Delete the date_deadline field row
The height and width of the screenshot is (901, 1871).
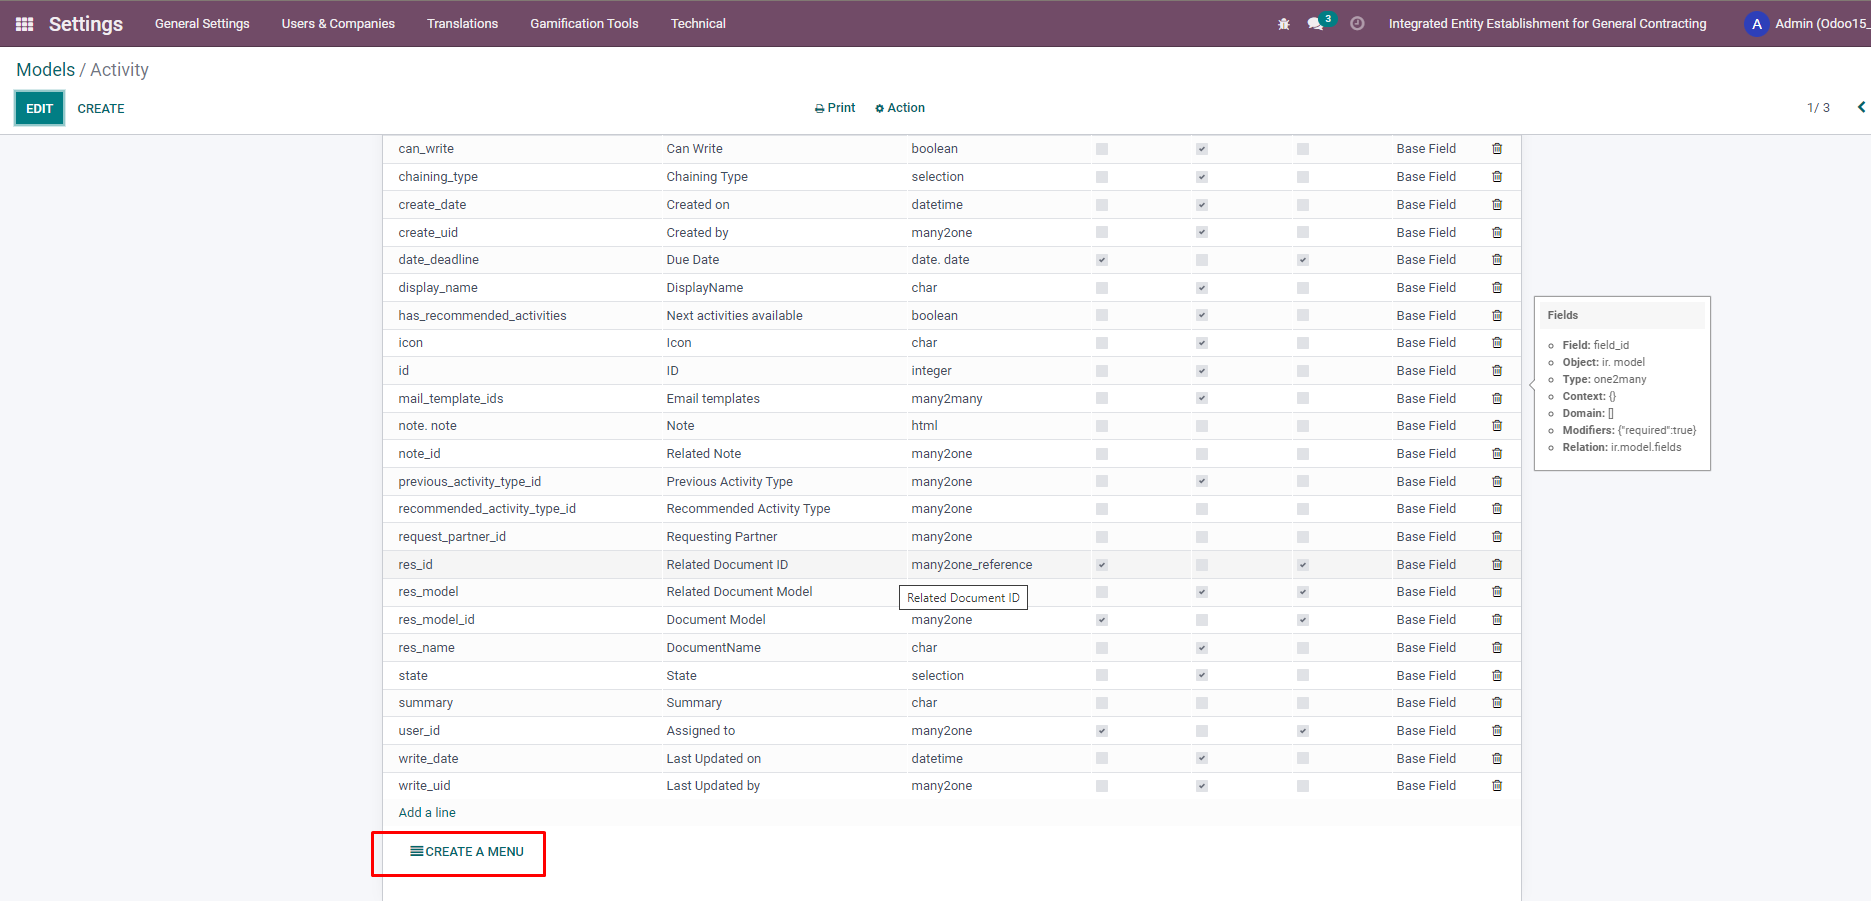coord(1497,260)
